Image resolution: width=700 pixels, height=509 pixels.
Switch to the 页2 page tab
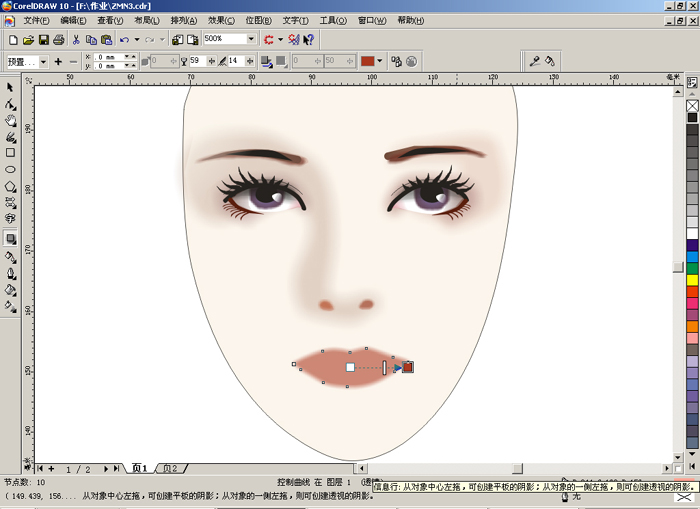[x=170, y=468]
